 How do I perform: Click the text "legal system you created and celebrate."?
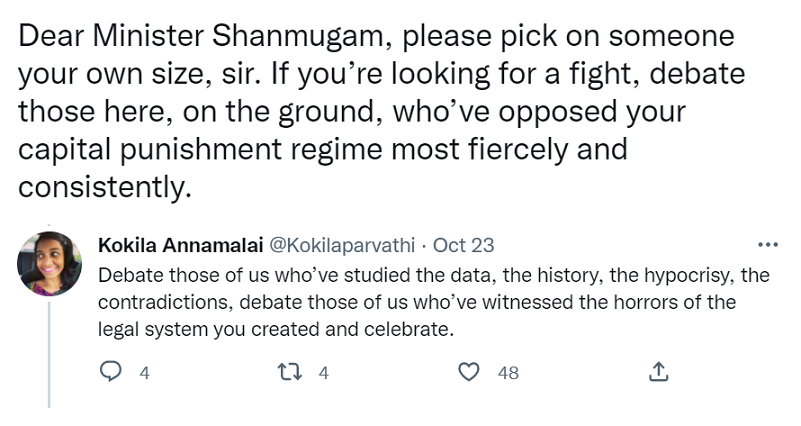(277, 327)
